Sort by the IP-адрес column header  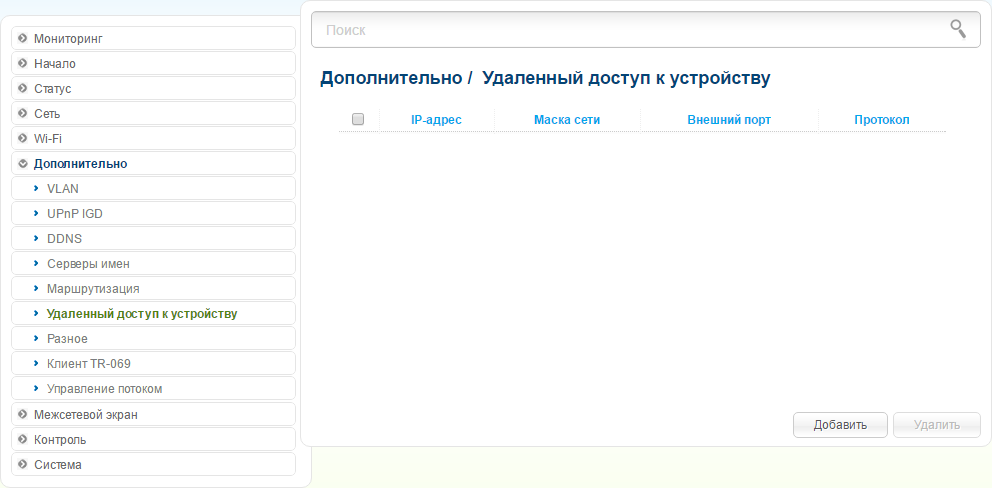[x=436, y=120]
